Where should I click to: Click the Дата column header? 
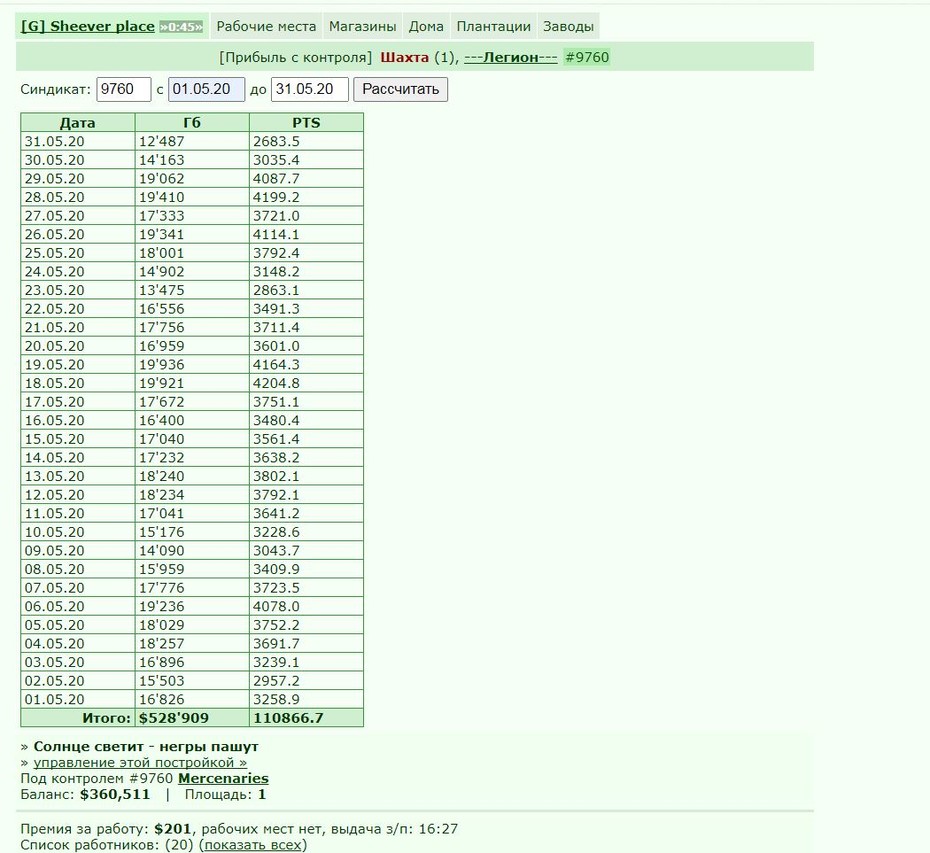coord(78,123)
